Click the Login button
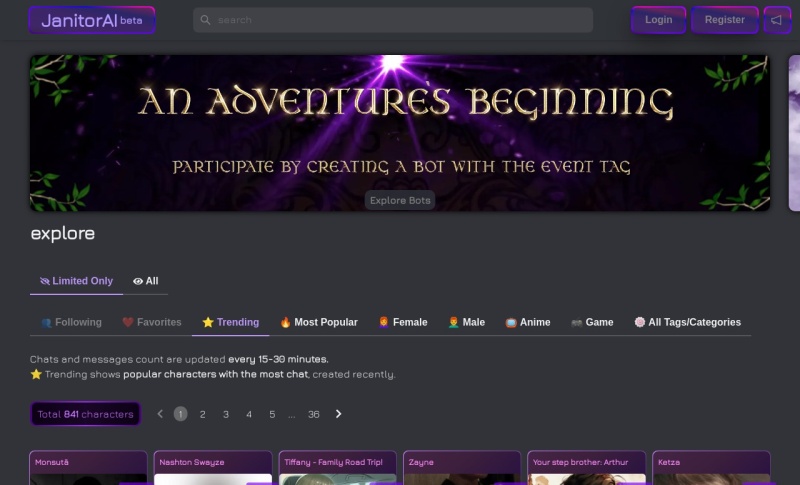800x485 pixels. tap(658, 20)
